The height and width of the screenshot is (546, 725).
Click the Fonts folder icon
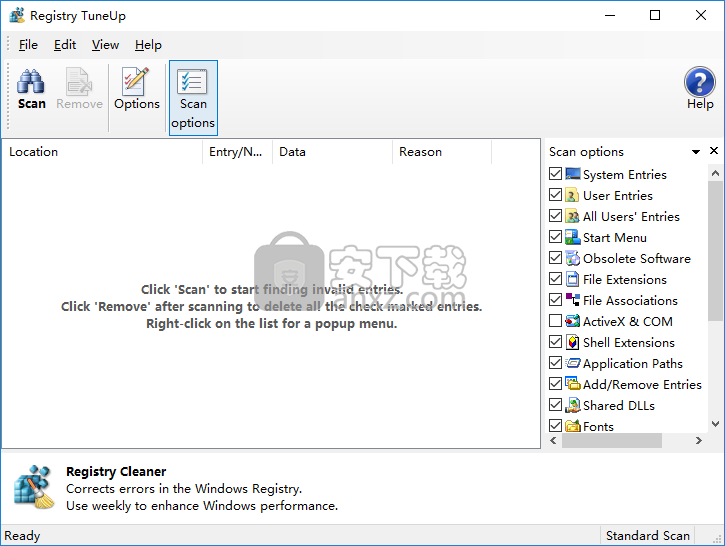click(572, 426)
